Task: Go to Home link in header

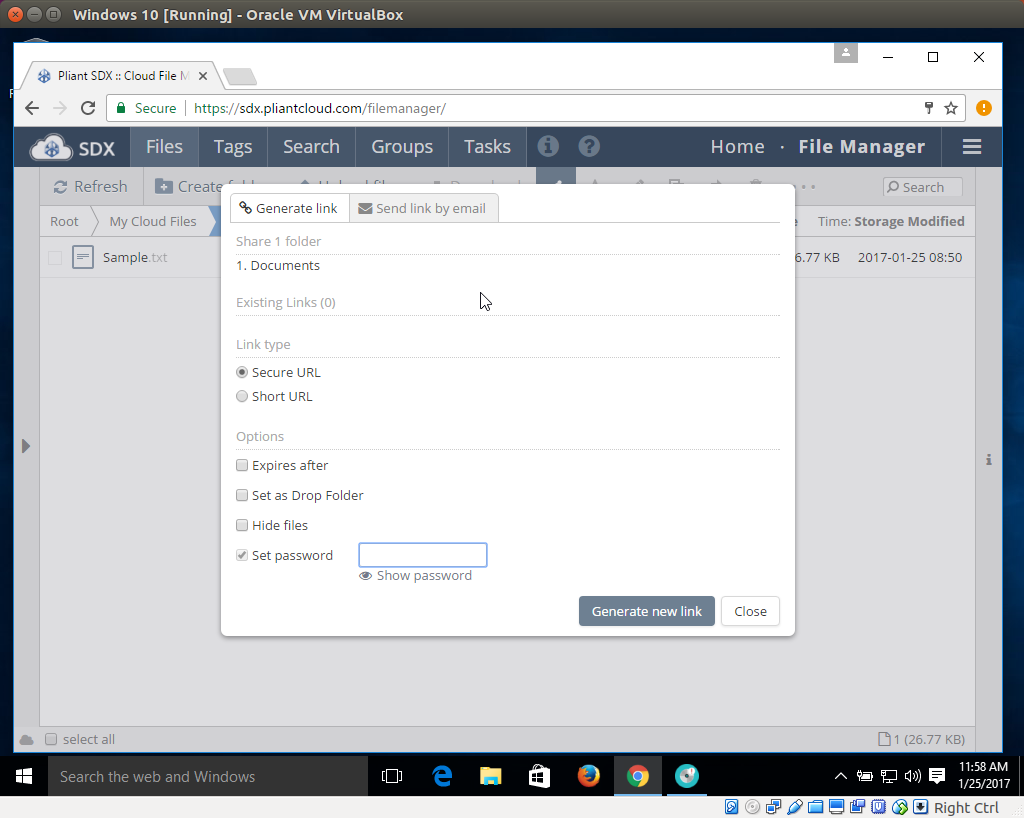Action: pyautogui.click(x=737, y=147)
